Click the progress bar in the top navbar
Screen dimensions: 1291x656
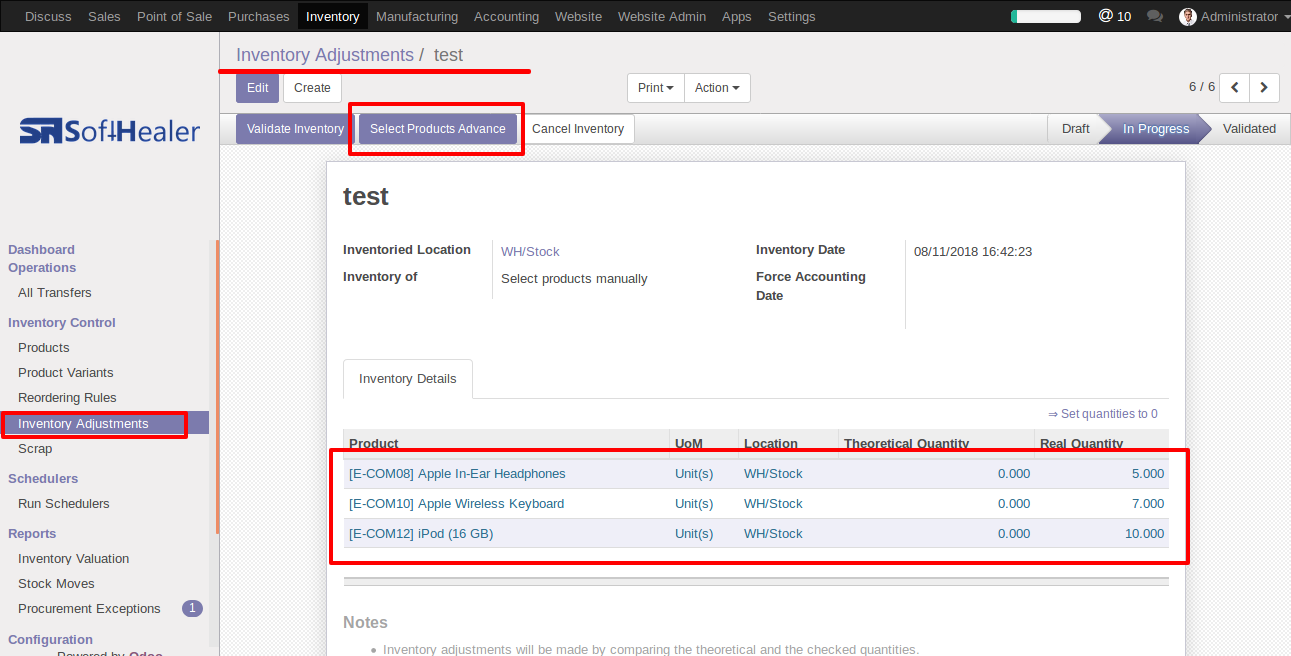(1046, 16)
